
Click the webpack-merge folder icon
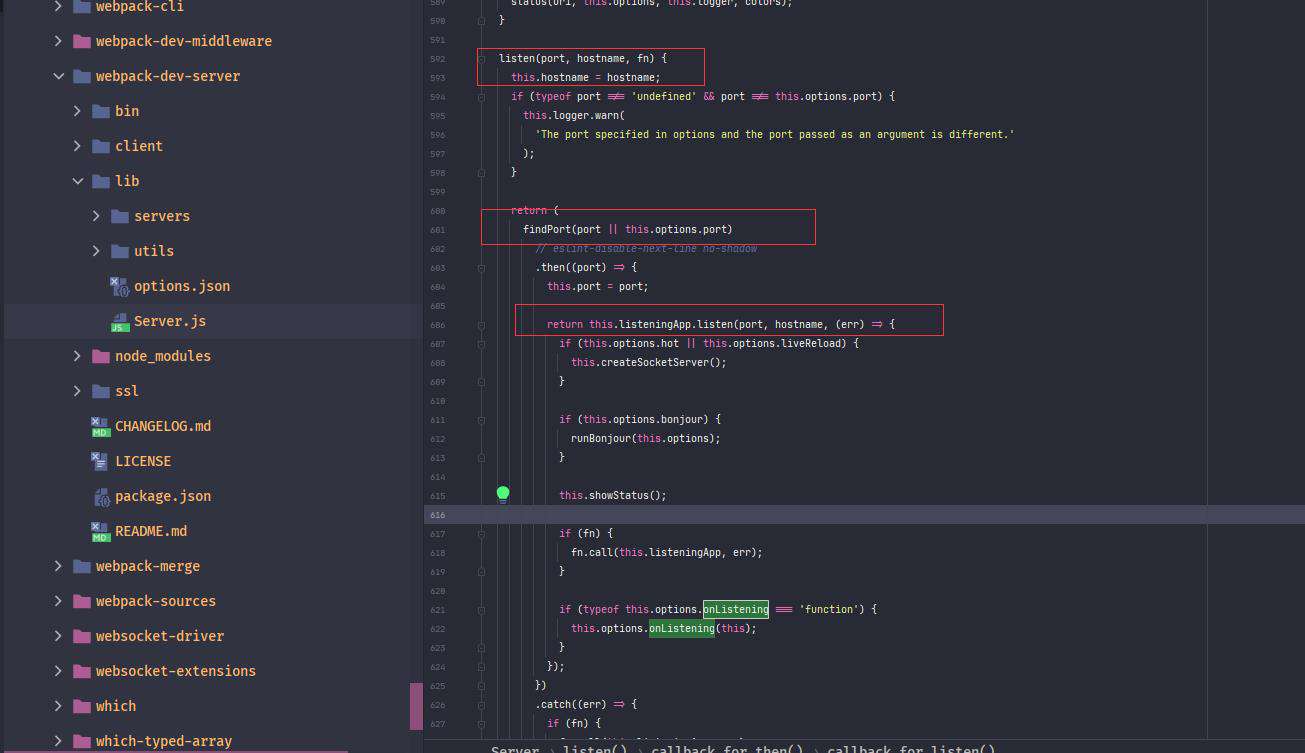(81, 566)
